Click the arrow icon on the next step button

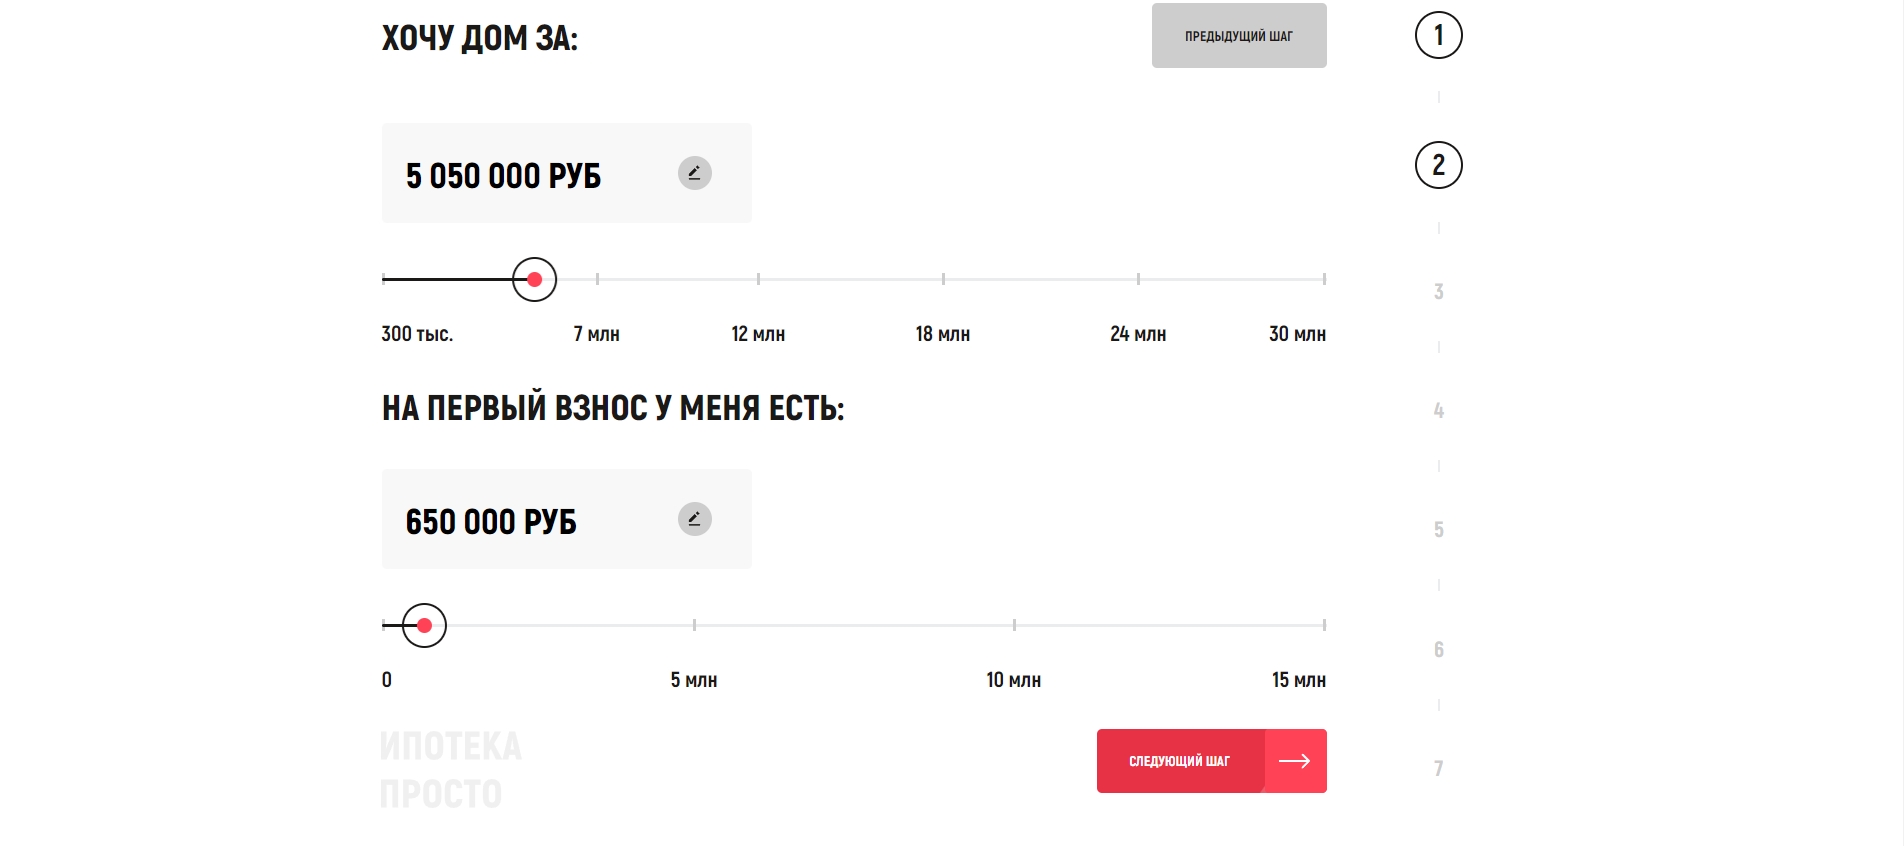[1295, 761]
